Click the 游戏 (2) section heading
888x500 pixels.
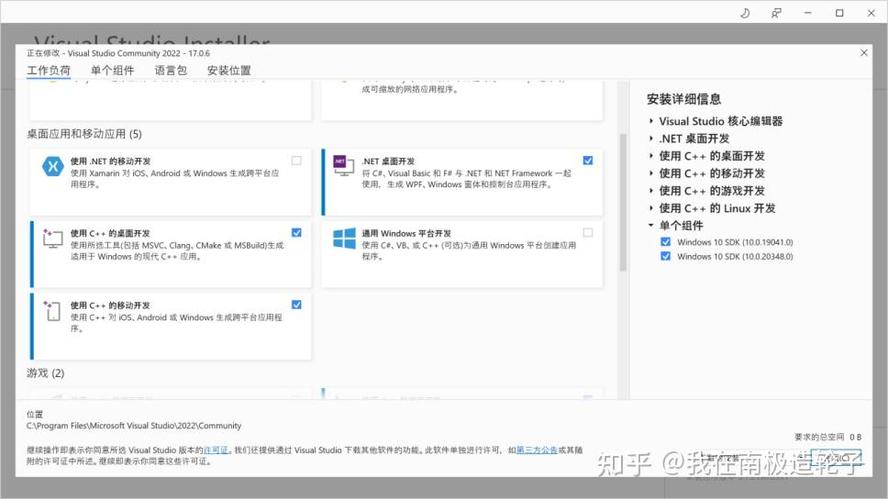[45, 373]
